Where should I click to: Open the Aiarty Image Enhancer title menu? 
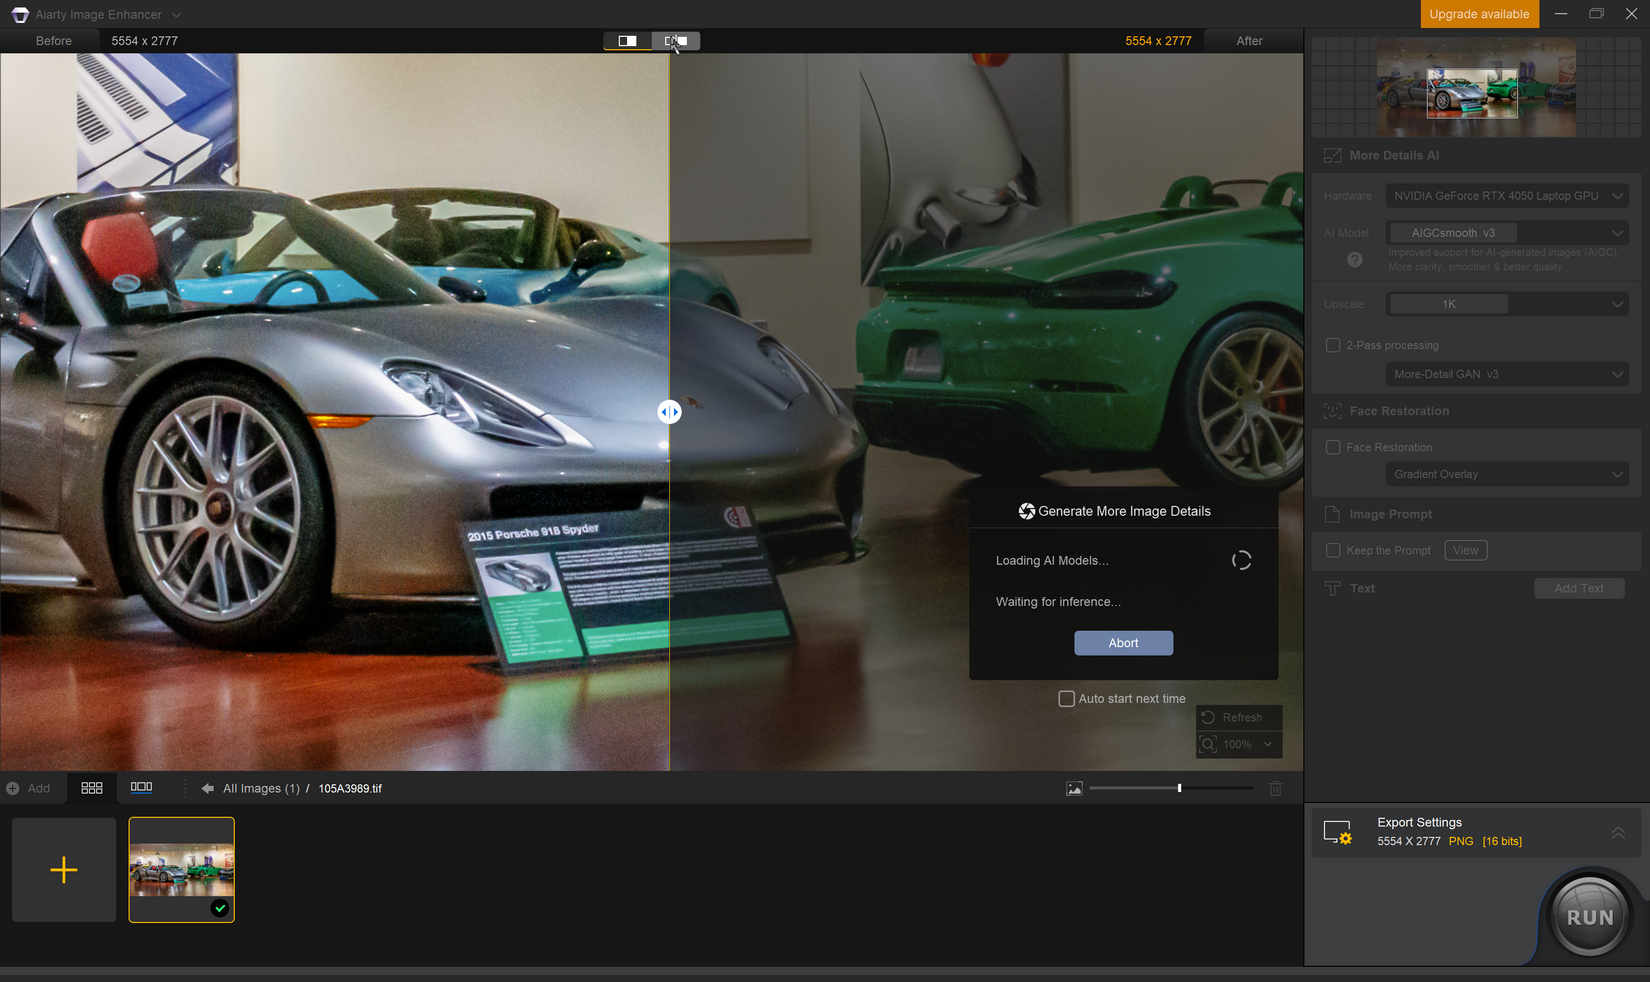point(107,15)
